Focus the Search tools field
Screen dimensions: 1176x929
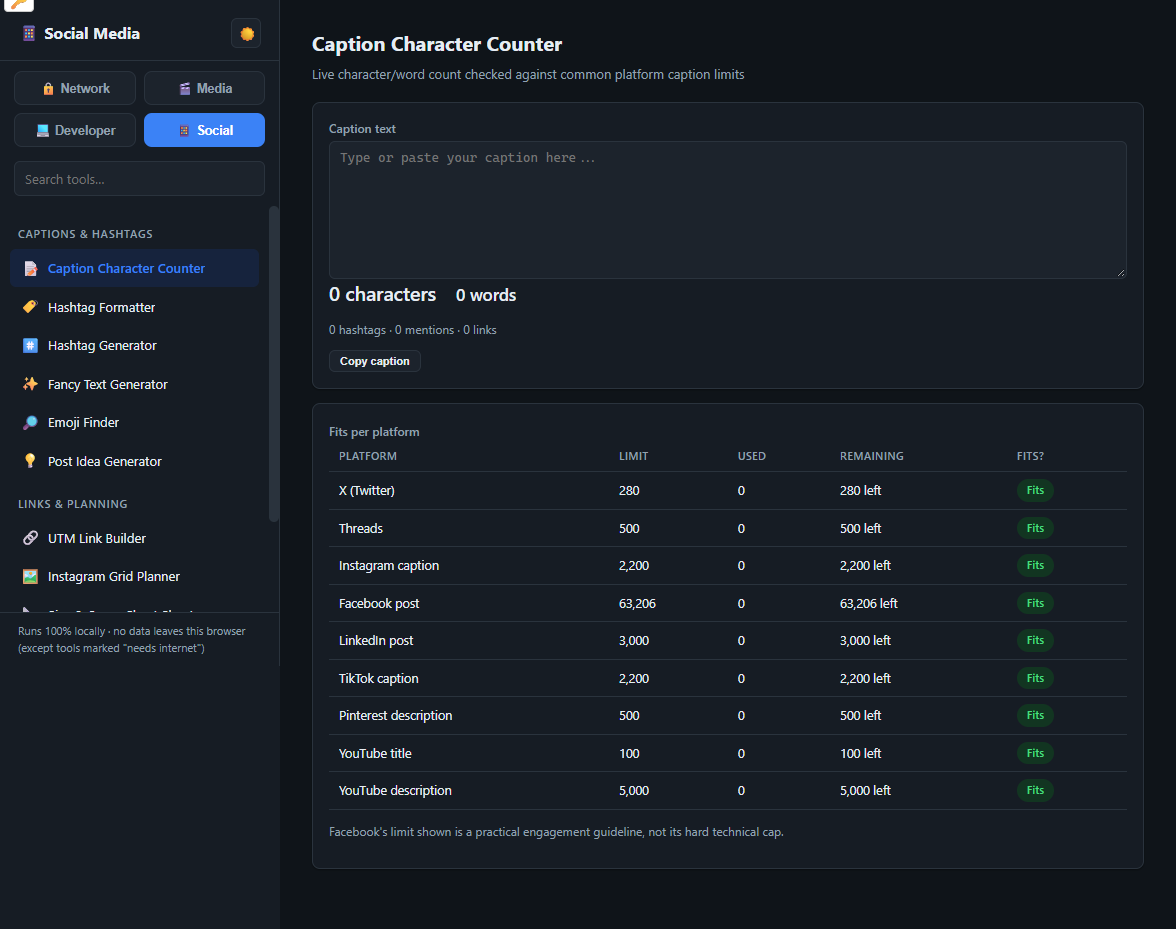point(140,179)
